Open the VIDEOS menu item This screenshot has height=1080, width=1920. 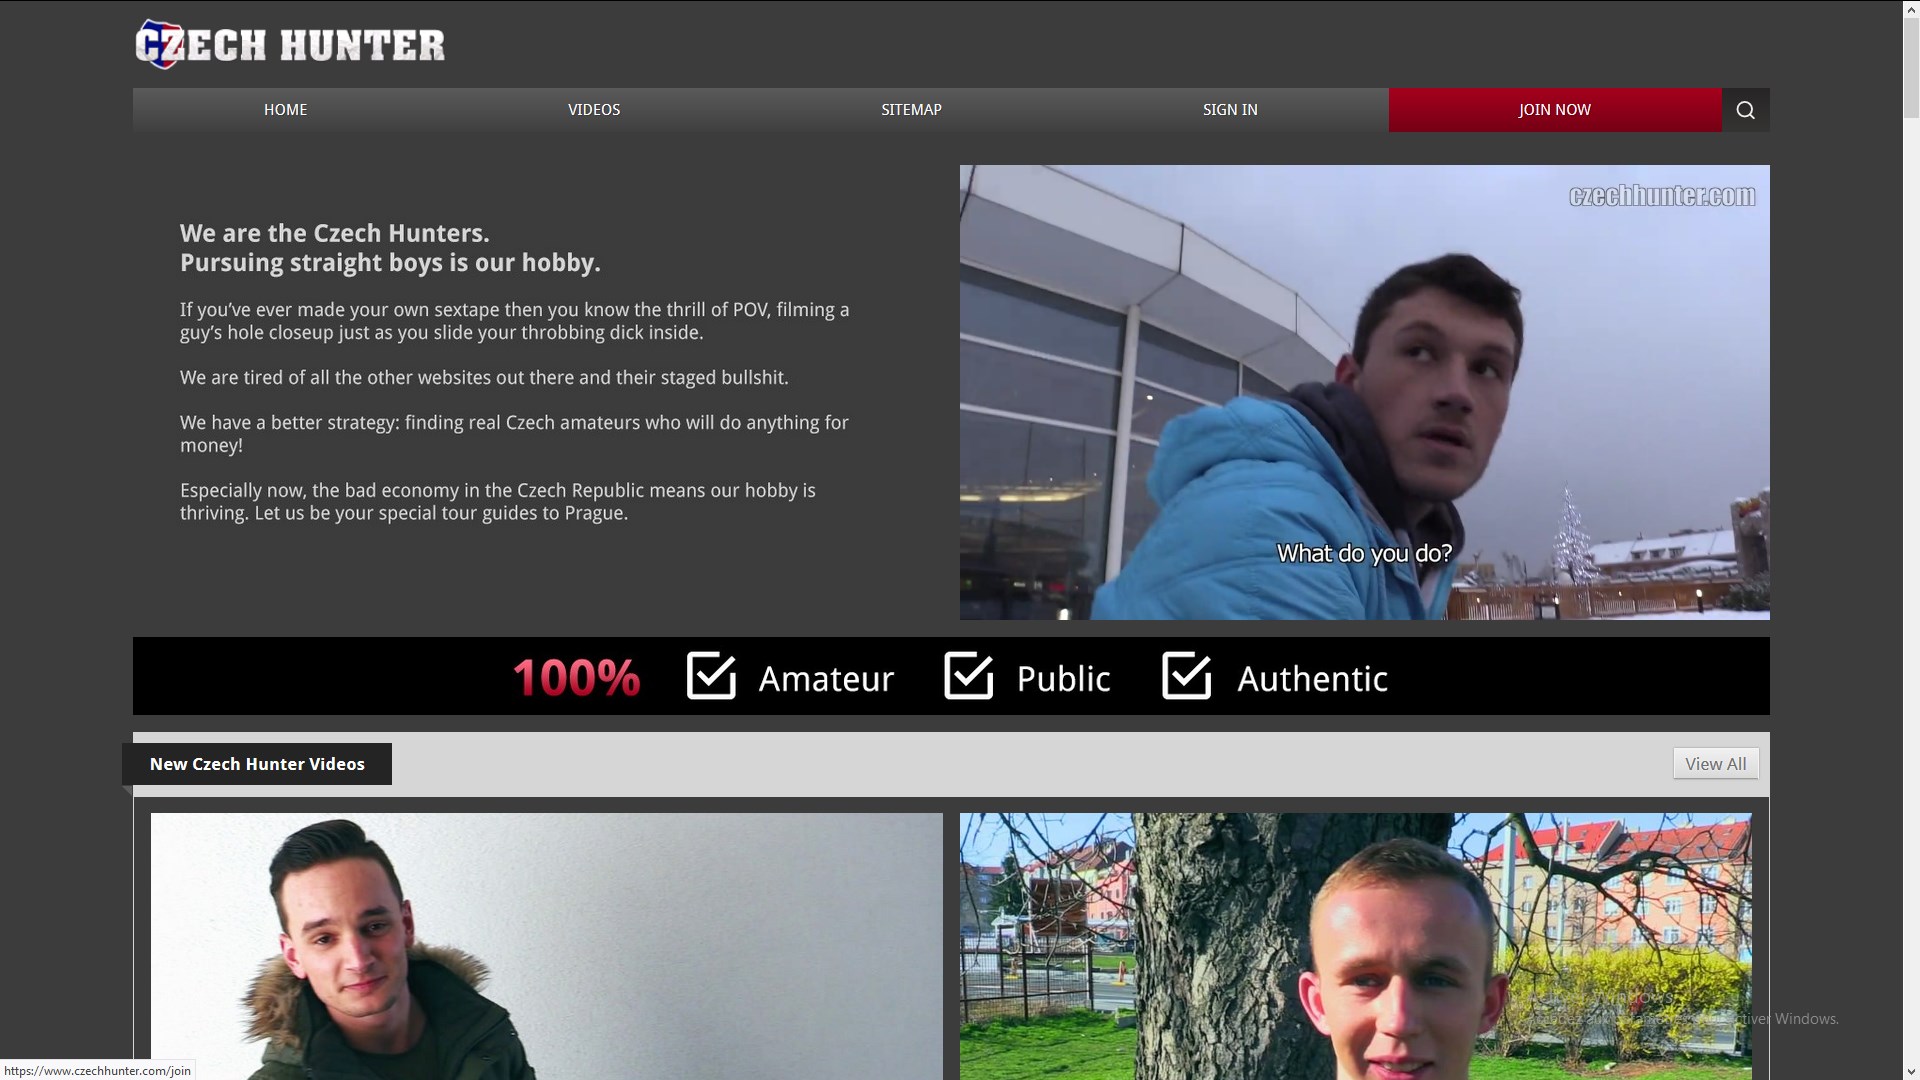click(x=594, y=110)
